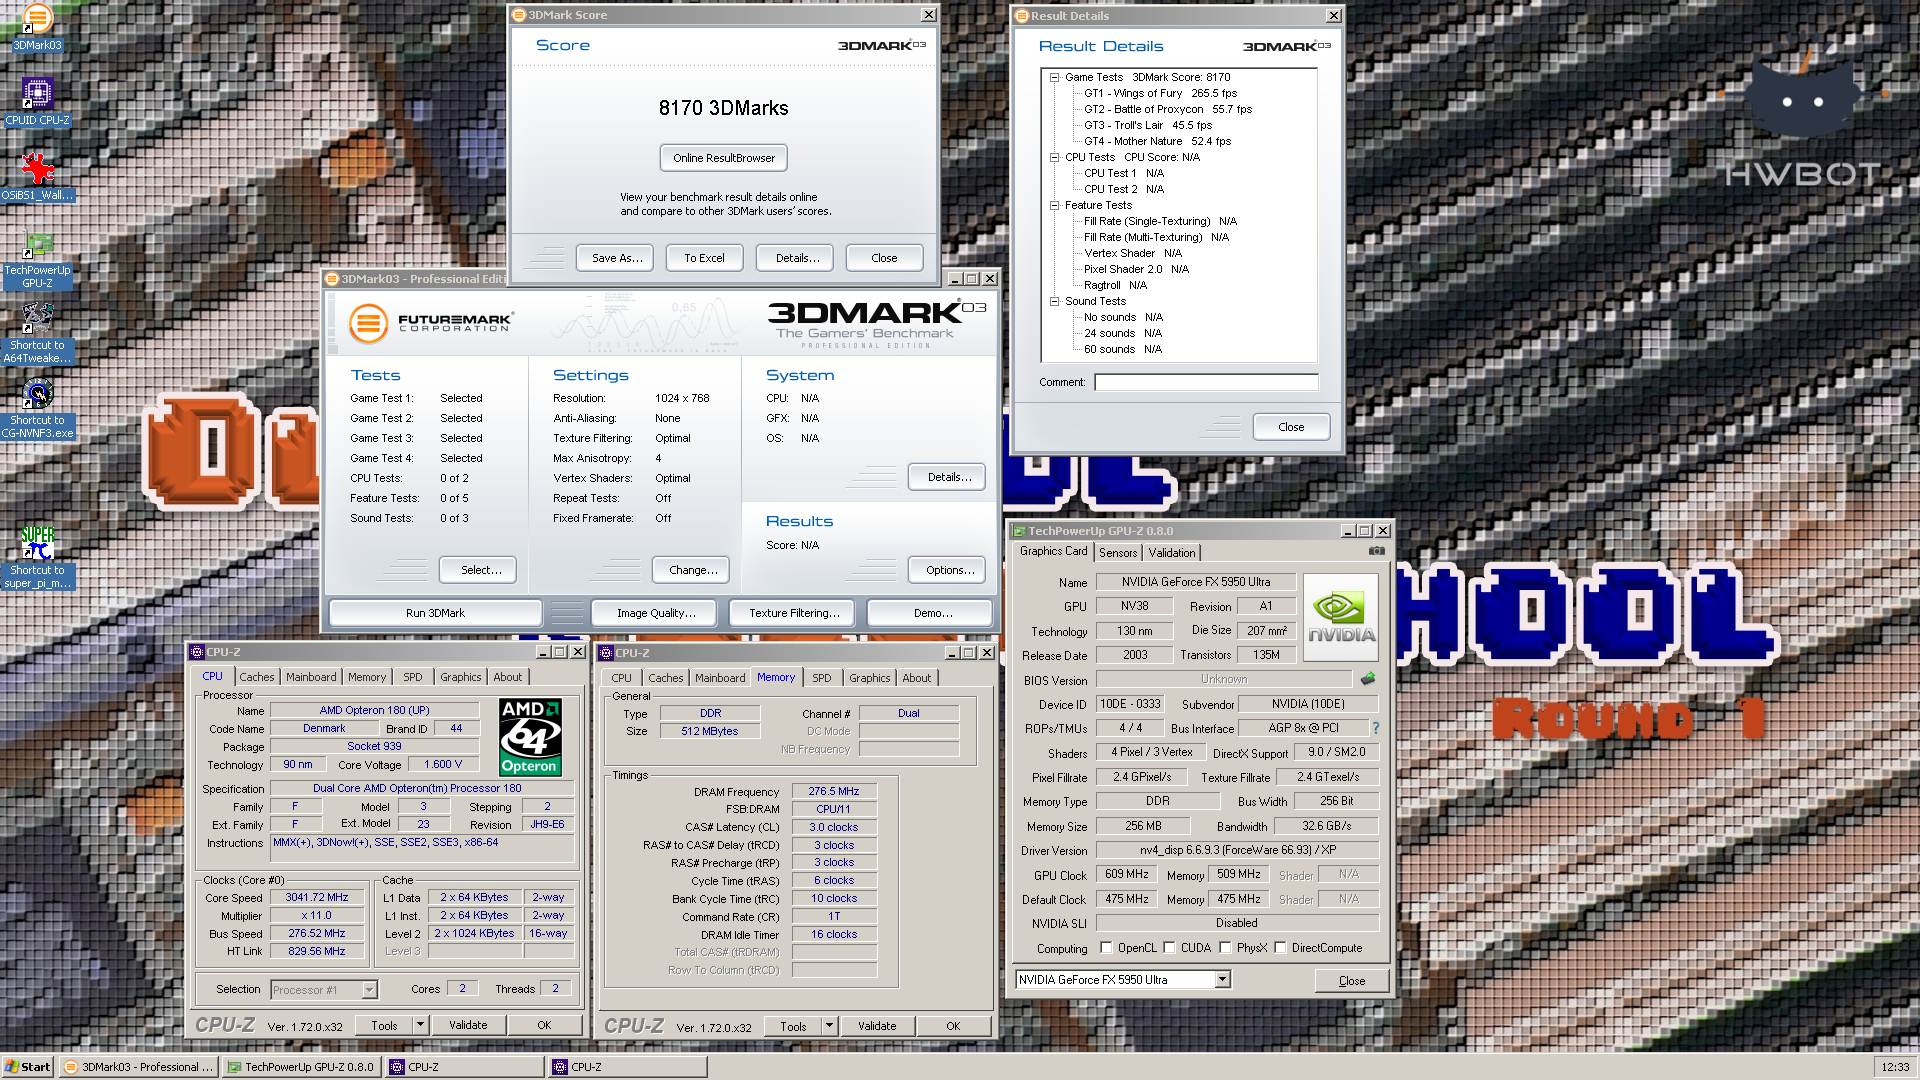The height and width of the screenshot is (1080, 1920).
Task: Collapse the CPU Tests tree node
Action: pos(1054,157)
